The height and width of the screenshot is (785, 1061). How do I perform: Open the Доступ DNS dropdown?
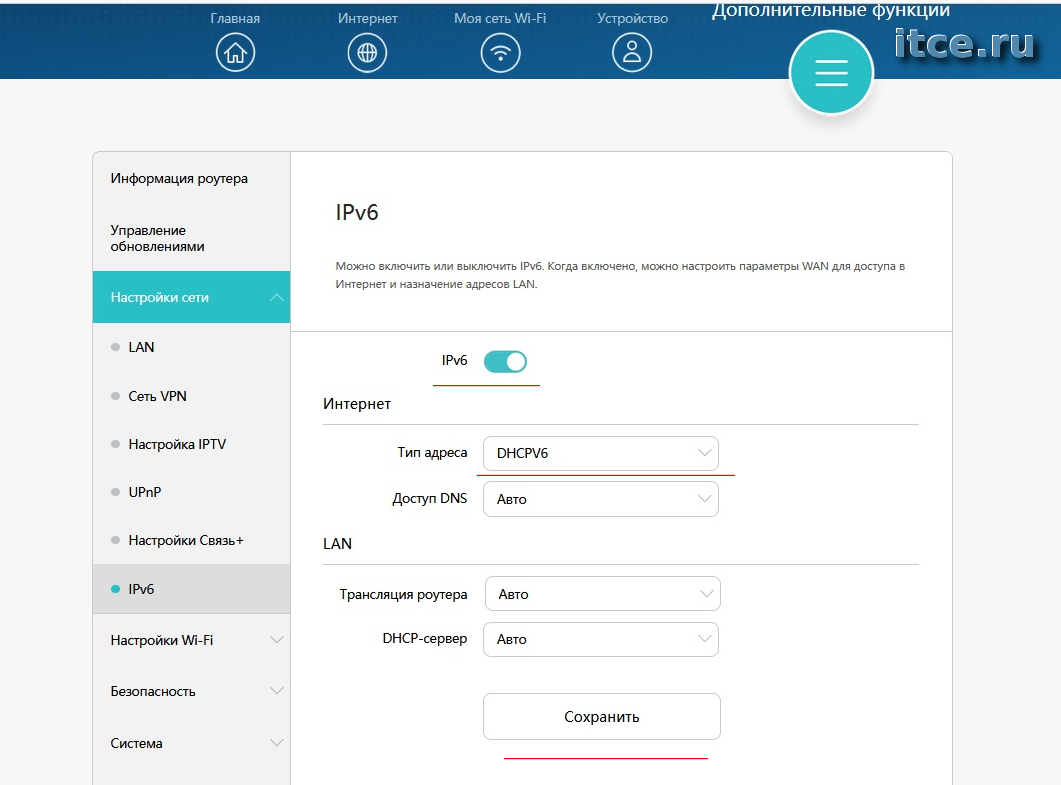point(600,499)
